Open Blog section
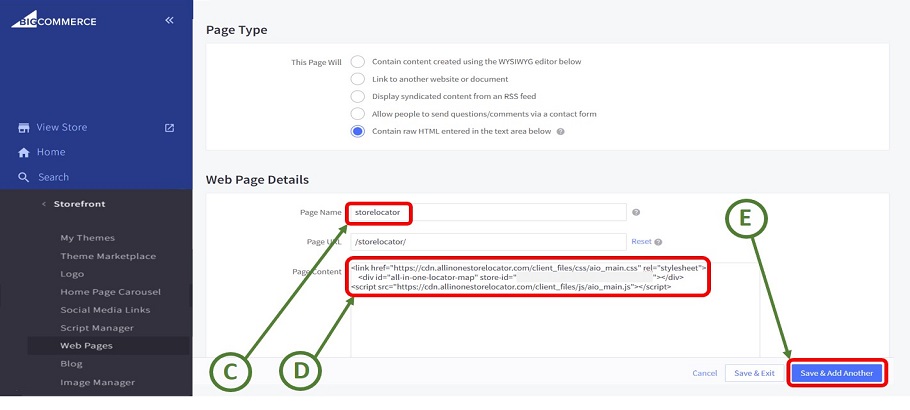The image size is (910, 410). [71, 364]
